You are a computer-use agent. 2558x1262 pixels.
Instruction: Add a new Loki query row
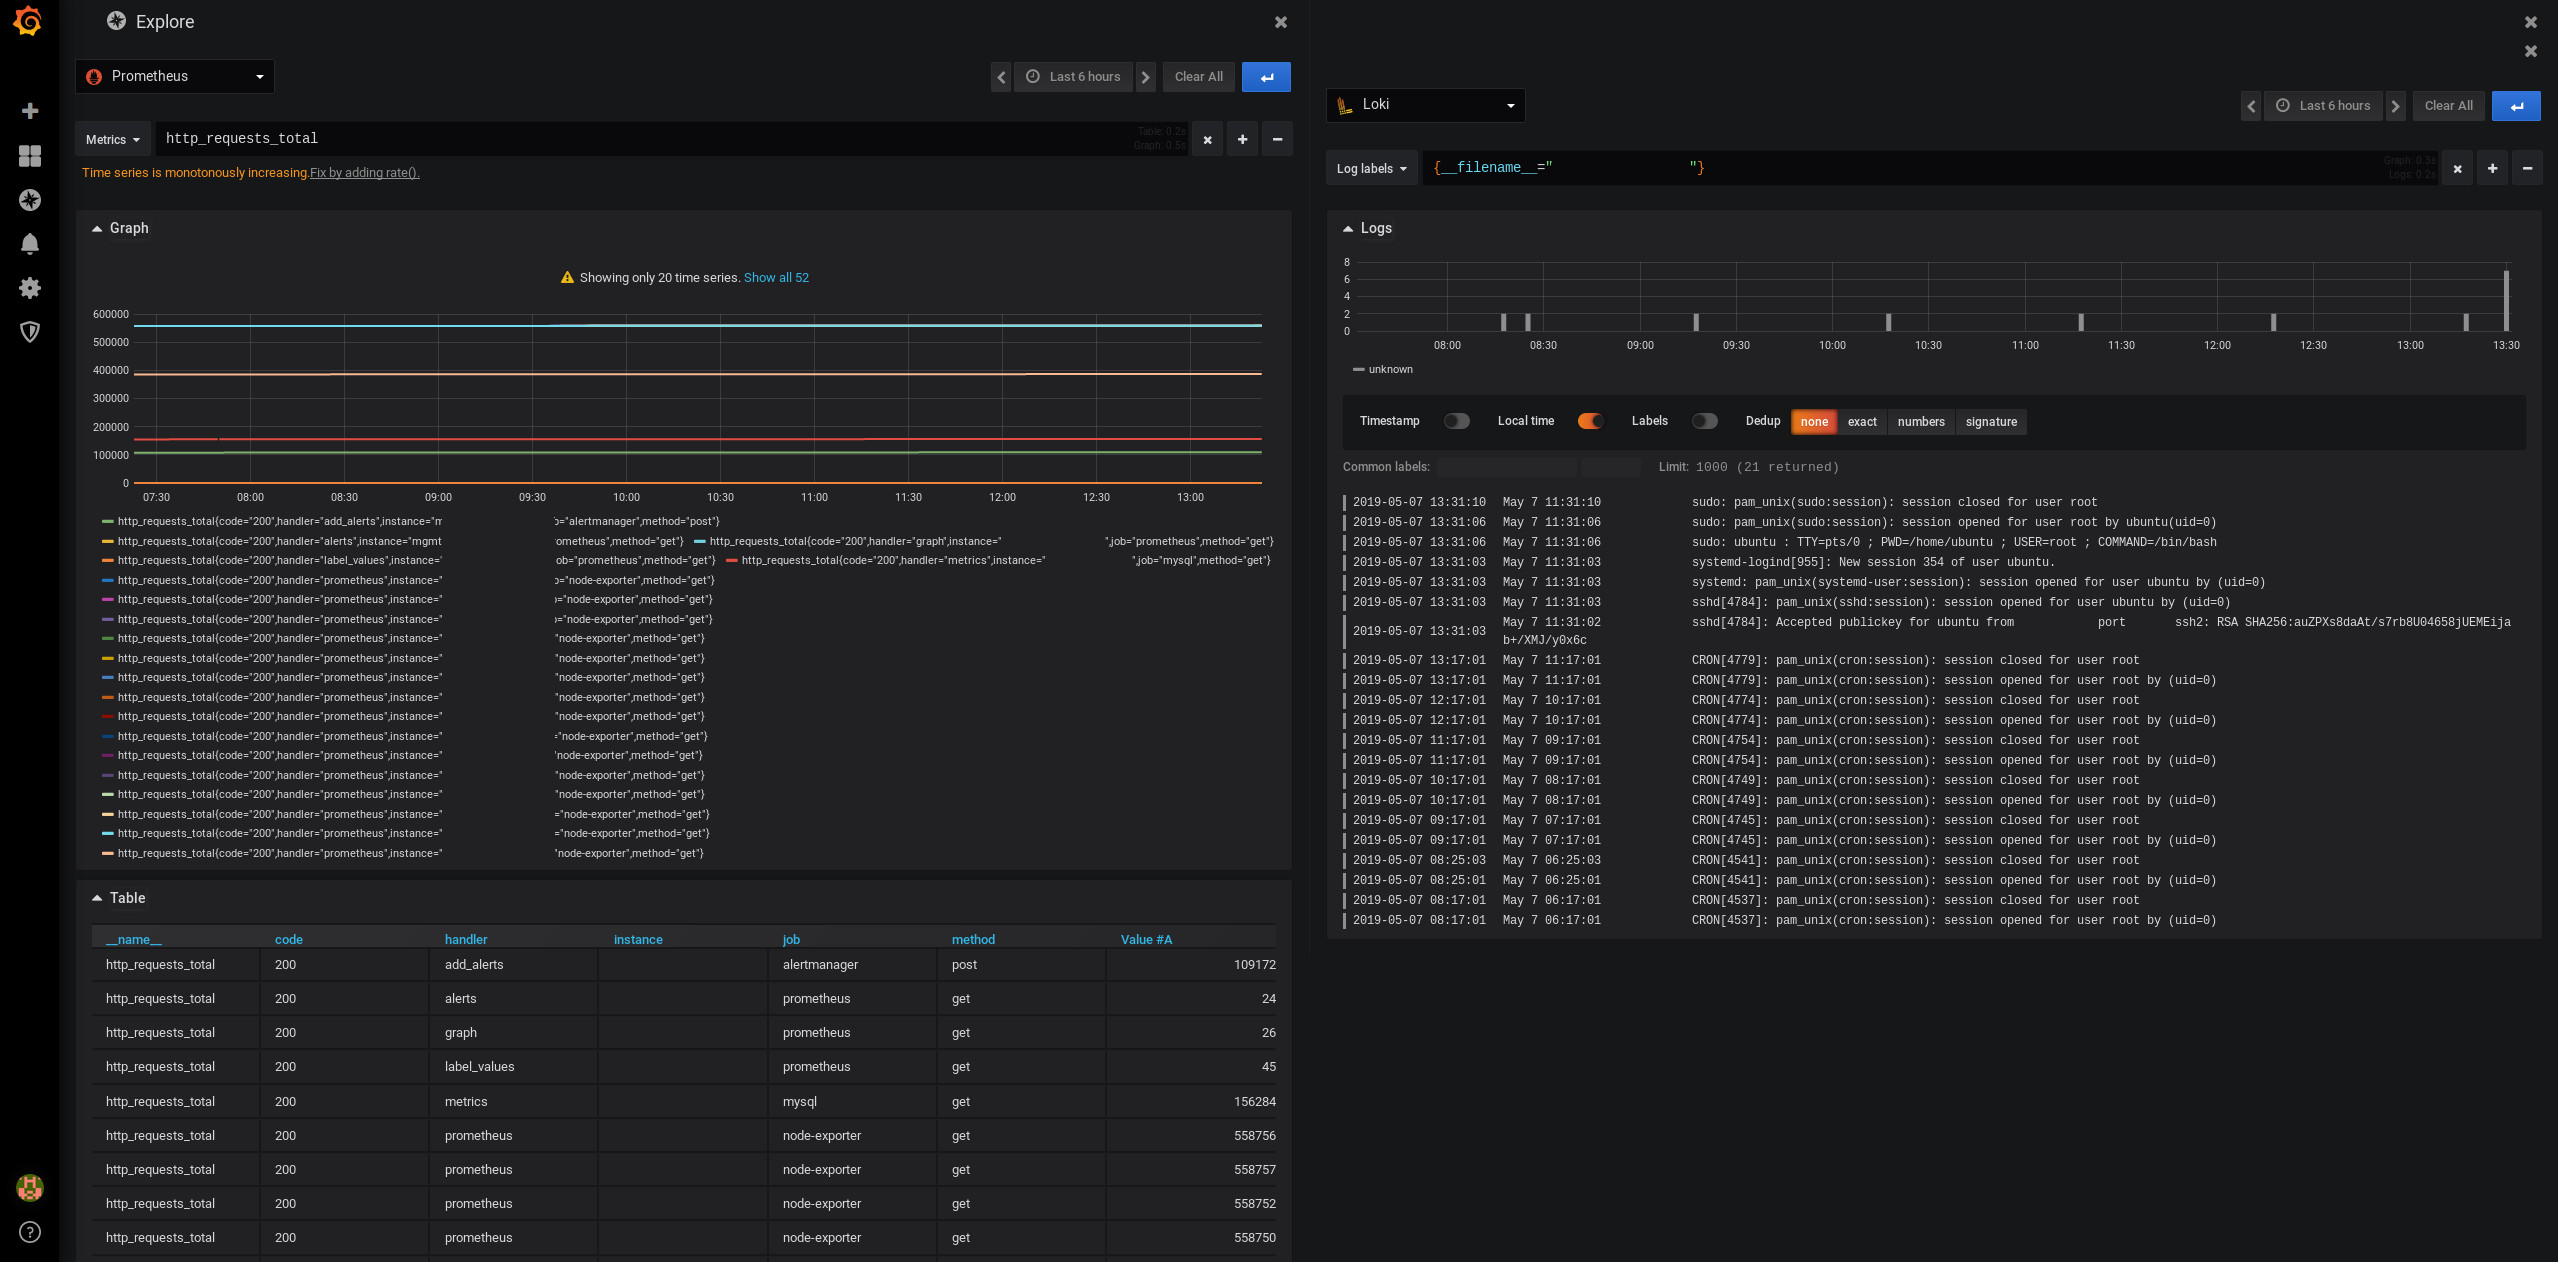pos(2492,168)
